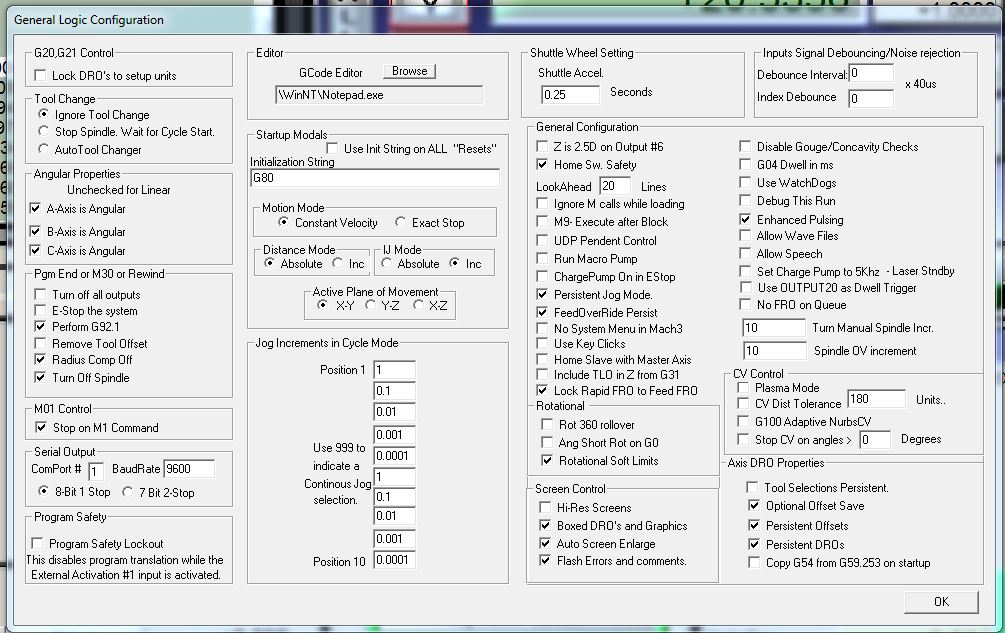
Task: Select Absolute Distance Mode
Action: point(269,263)
